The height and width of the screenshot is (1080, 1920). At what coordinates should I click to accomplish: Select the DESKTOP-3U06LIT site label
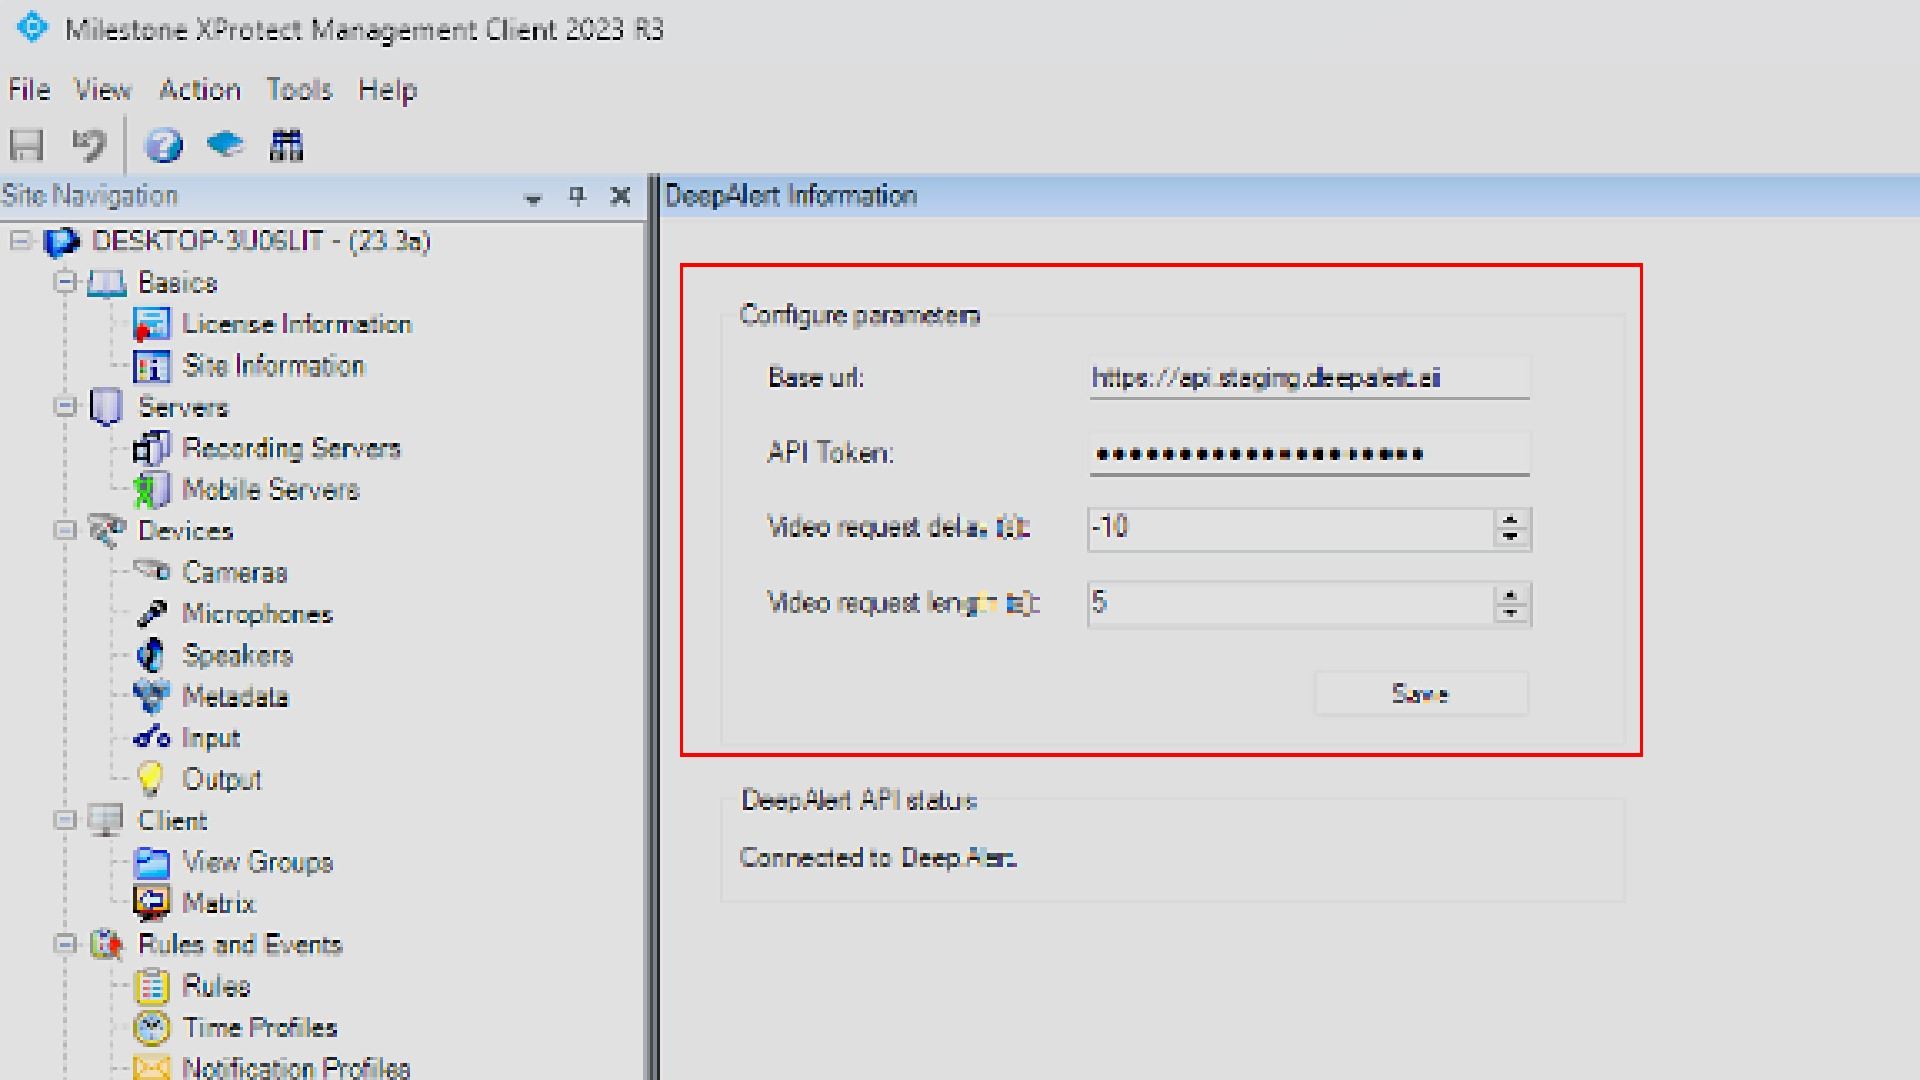261,241
